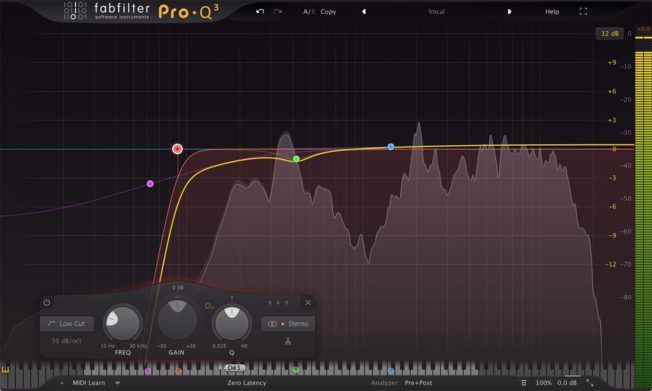
Task: Click the 100% gain scale value
Action: [543, 383]
